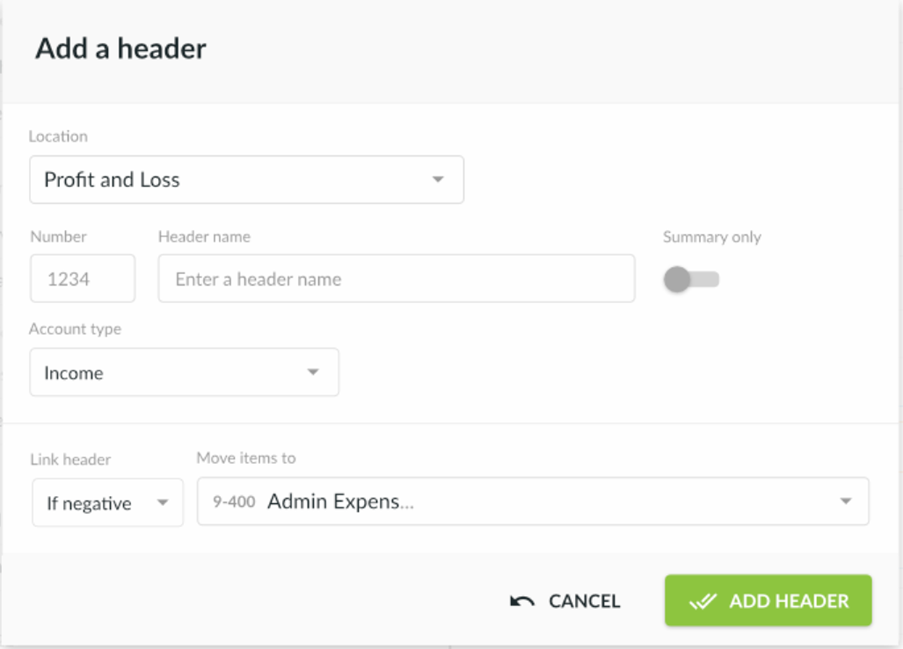This screenshot has width=903, height=649.
Task: Toggle the Summary only switch
Action: click(x=690, y=279)
